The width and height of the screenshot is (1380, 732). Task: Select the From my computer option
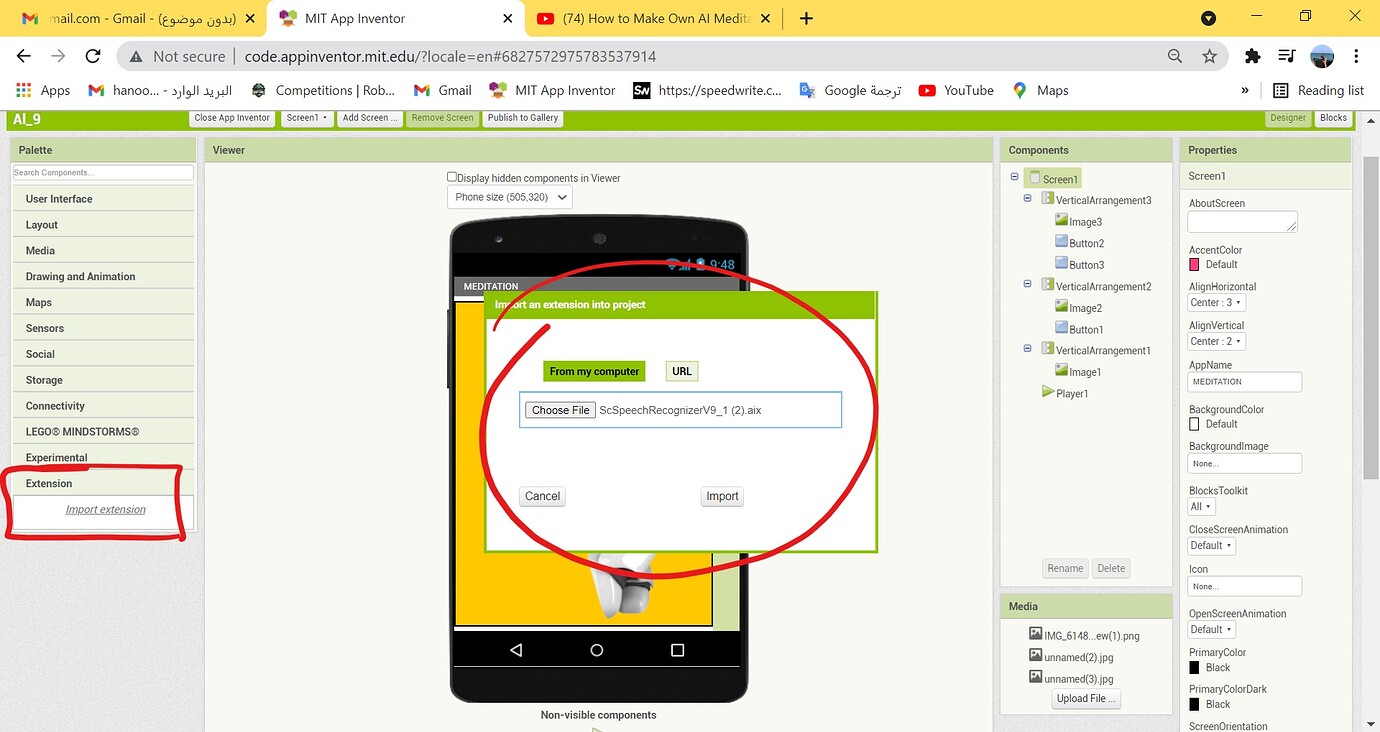pyautogui.click(x=593, y=371)
